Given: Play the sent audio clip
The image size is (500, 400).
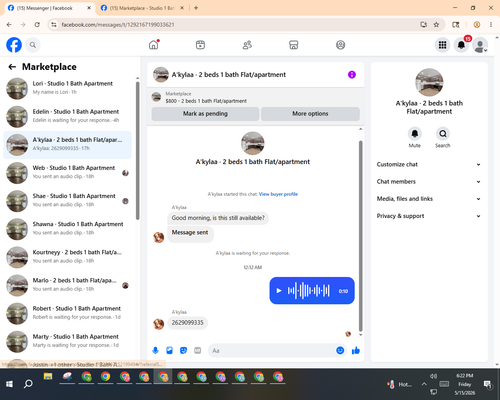Looking at the screenshot, I should tap(279, 291).
